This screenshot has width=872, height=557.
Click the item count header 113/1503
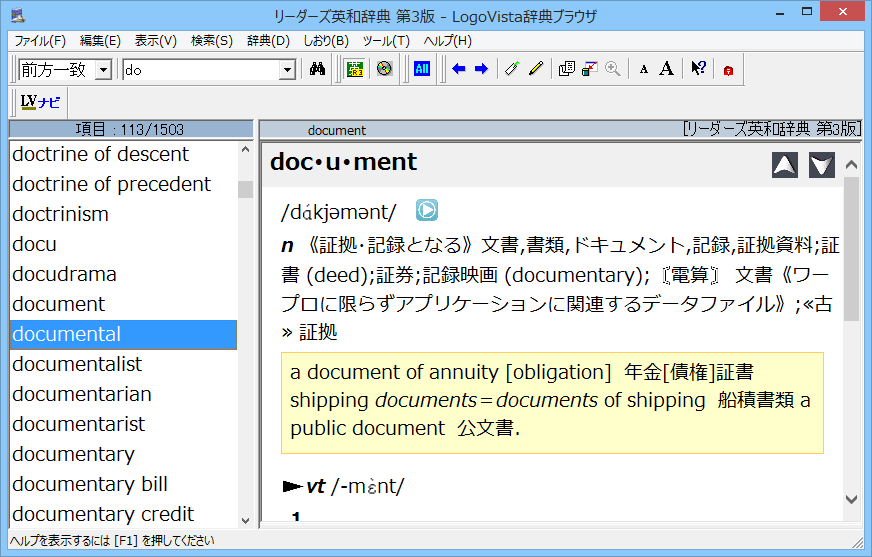coord(131,130)
